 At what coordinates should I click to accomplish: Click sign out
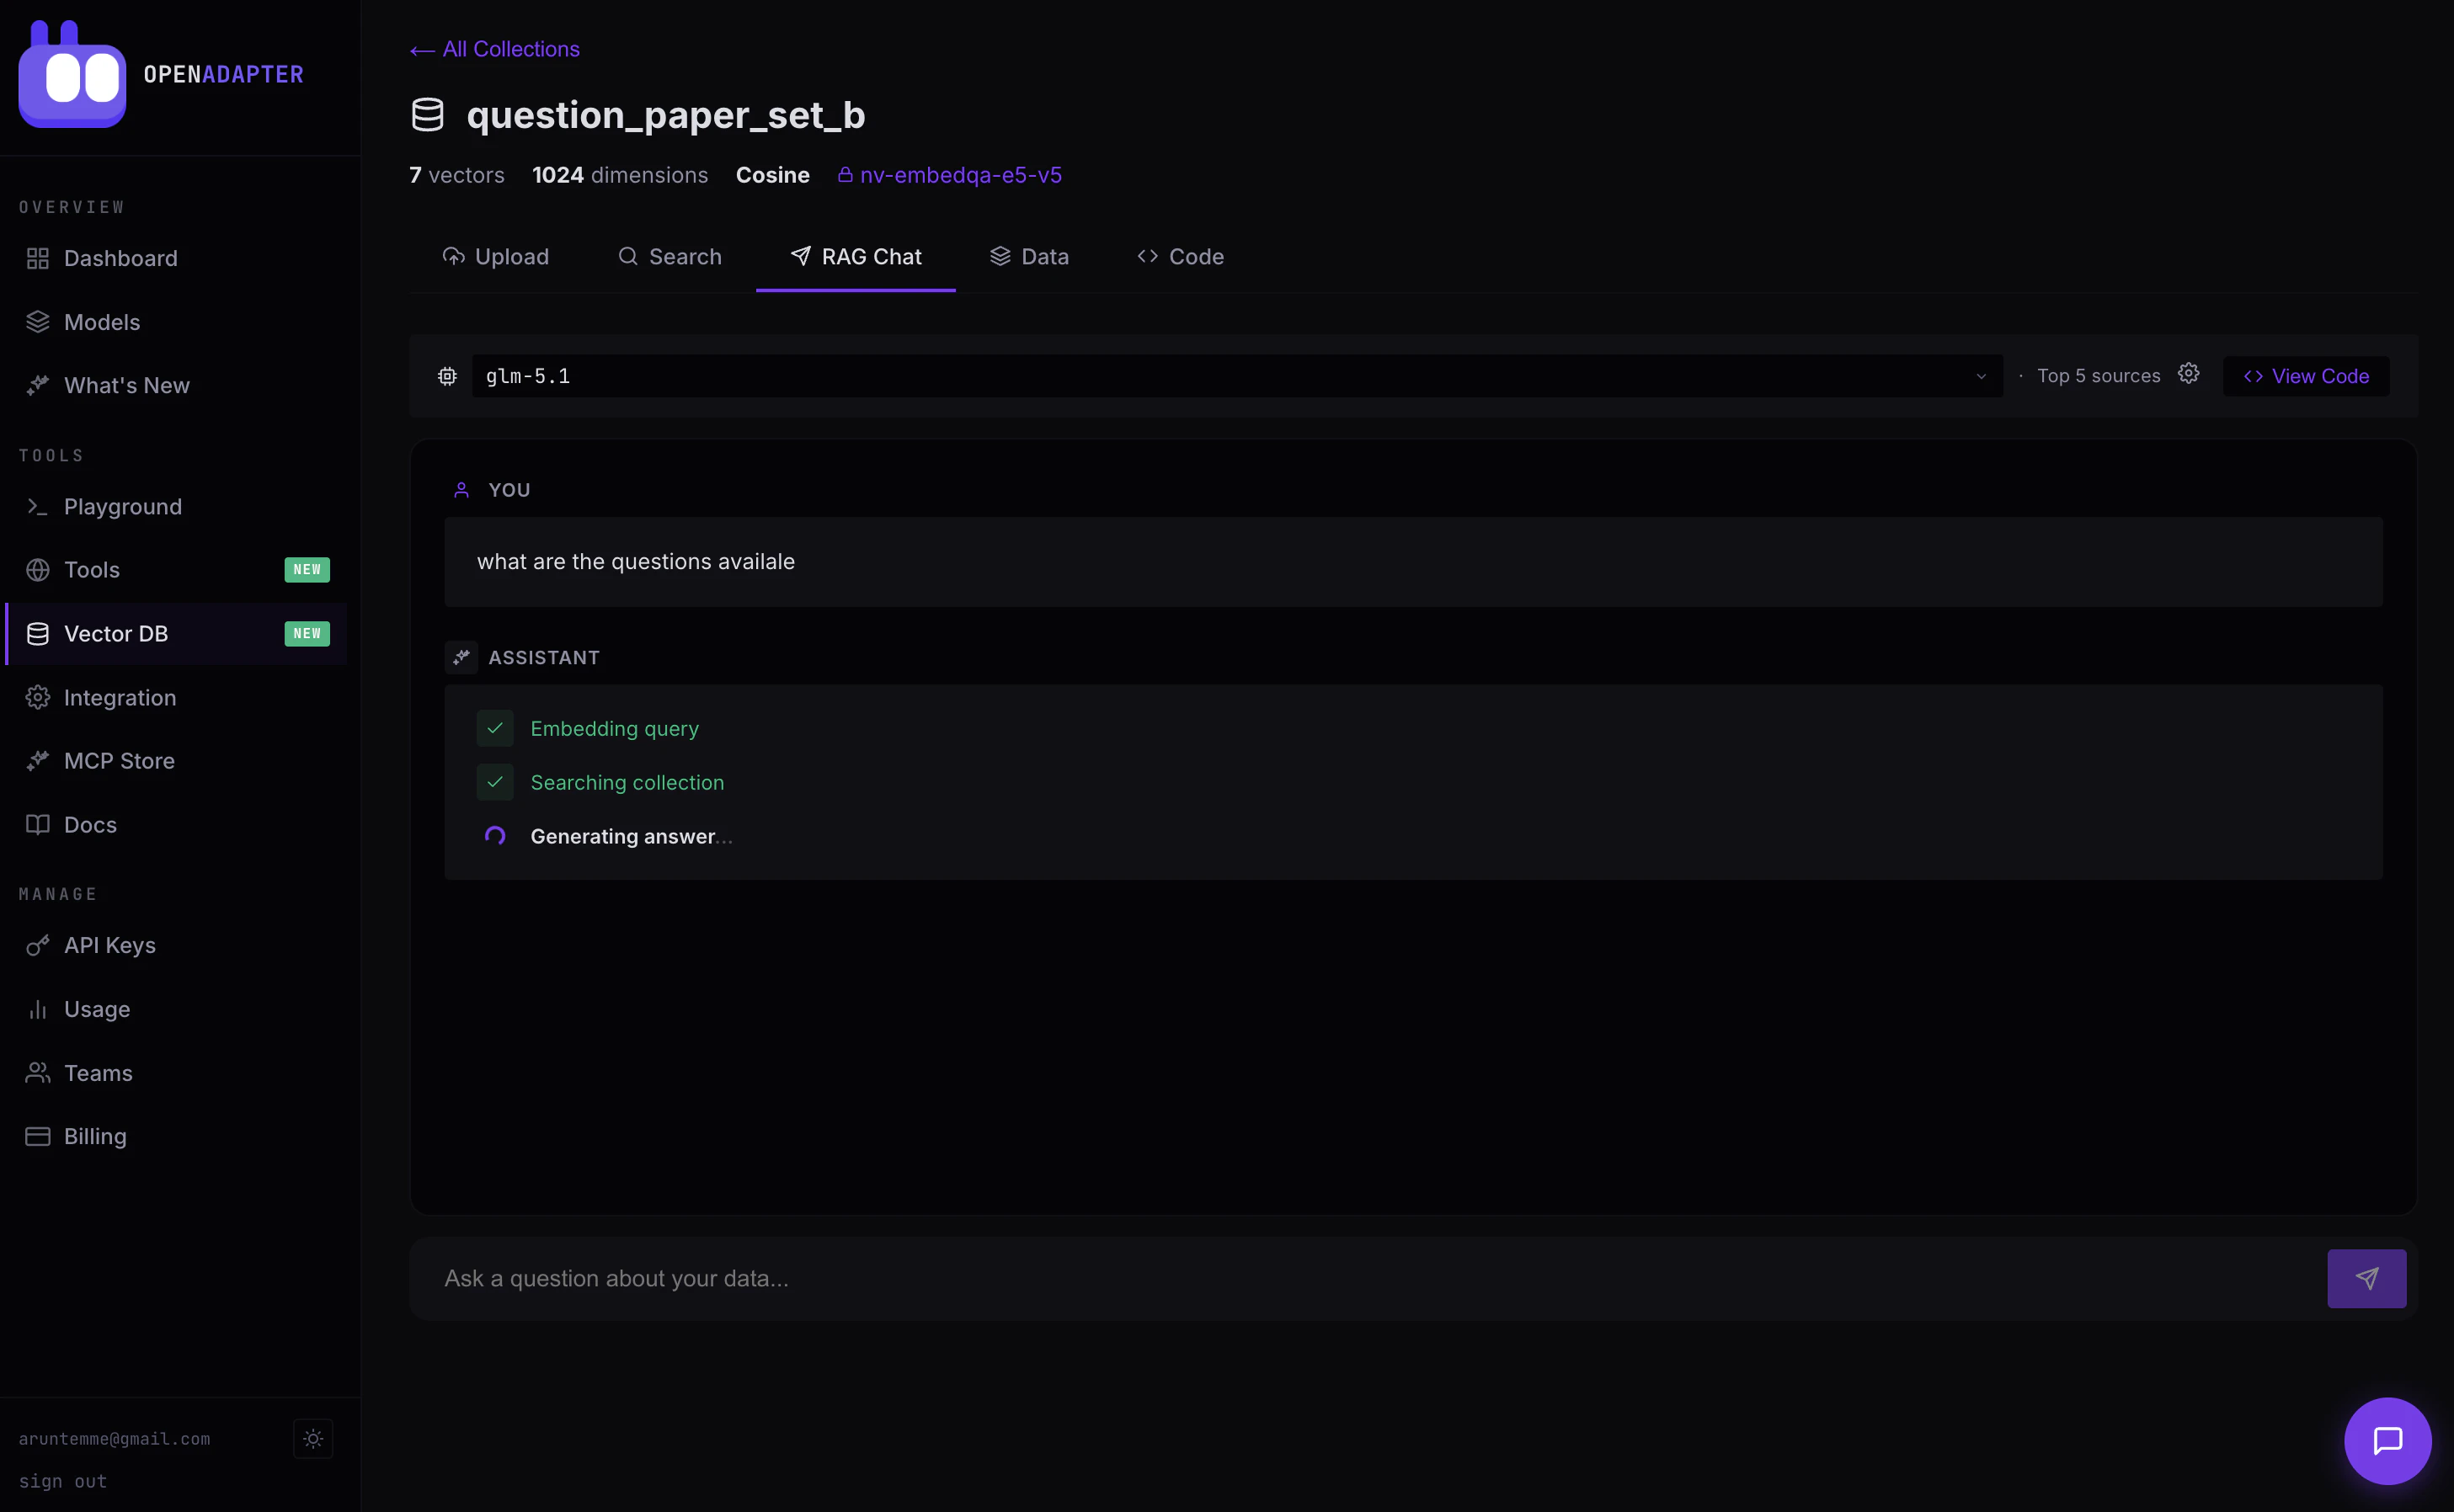tap(62, 1481)
